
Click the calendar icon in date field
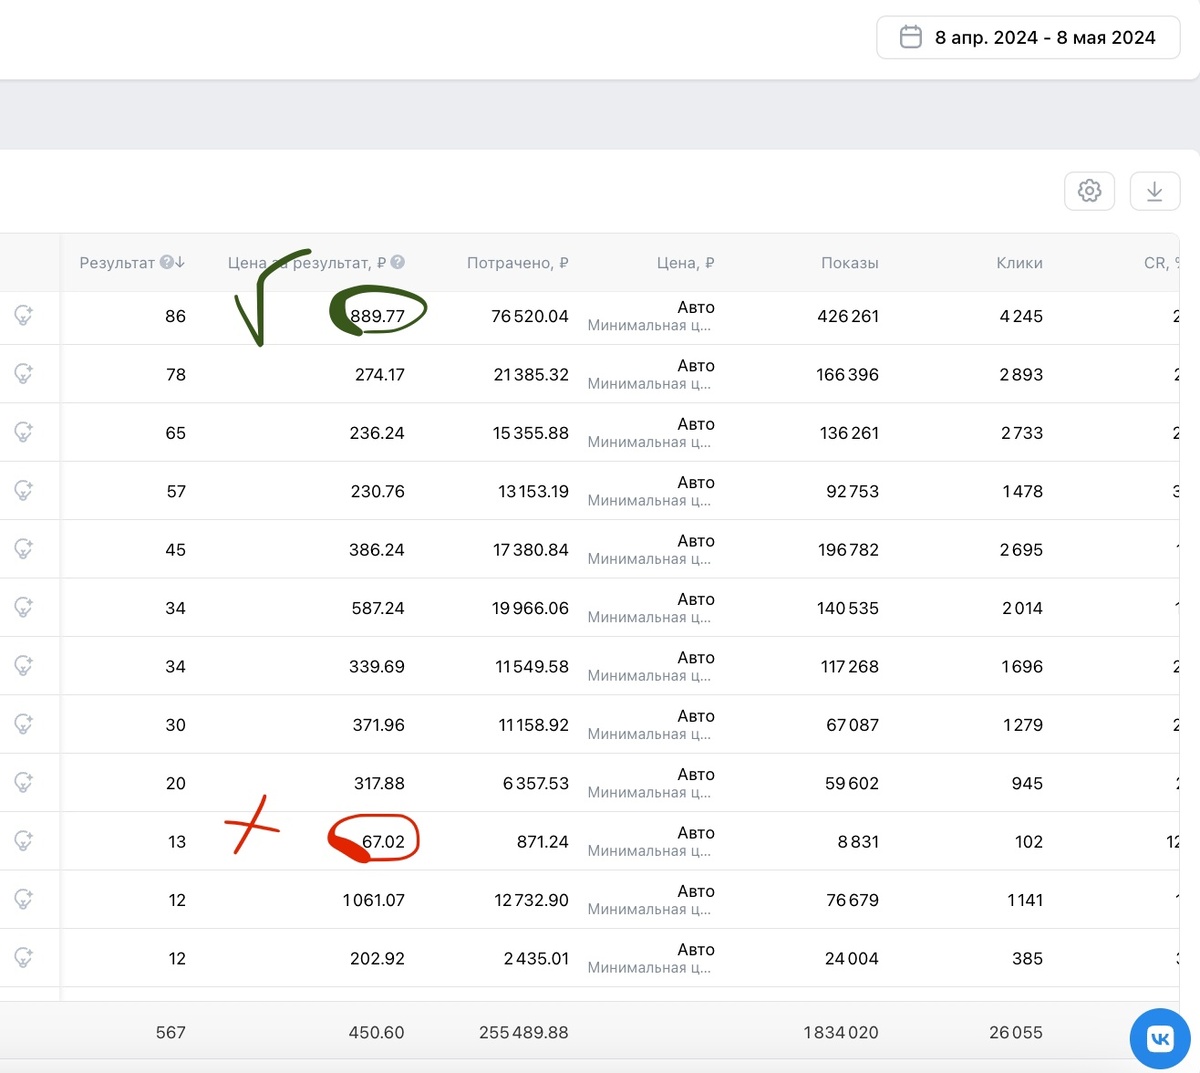point(910,38)
